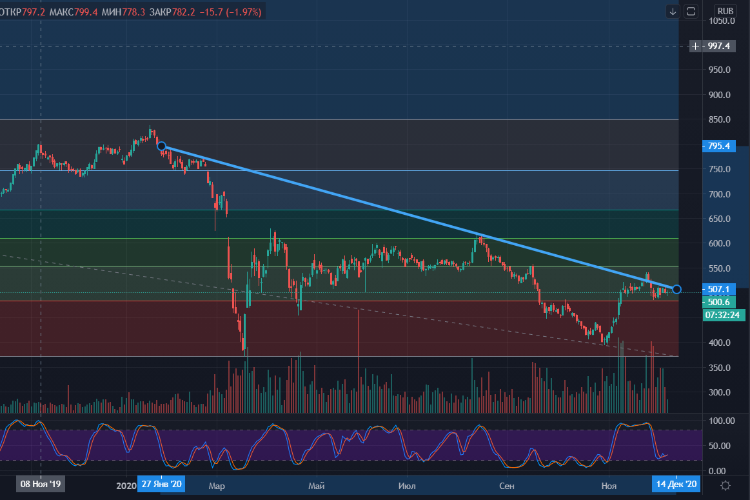Click the 50.00 oscillator scale label
This screenshot has height=500, width=750.
pyautogui.click(x=720, y=446)
